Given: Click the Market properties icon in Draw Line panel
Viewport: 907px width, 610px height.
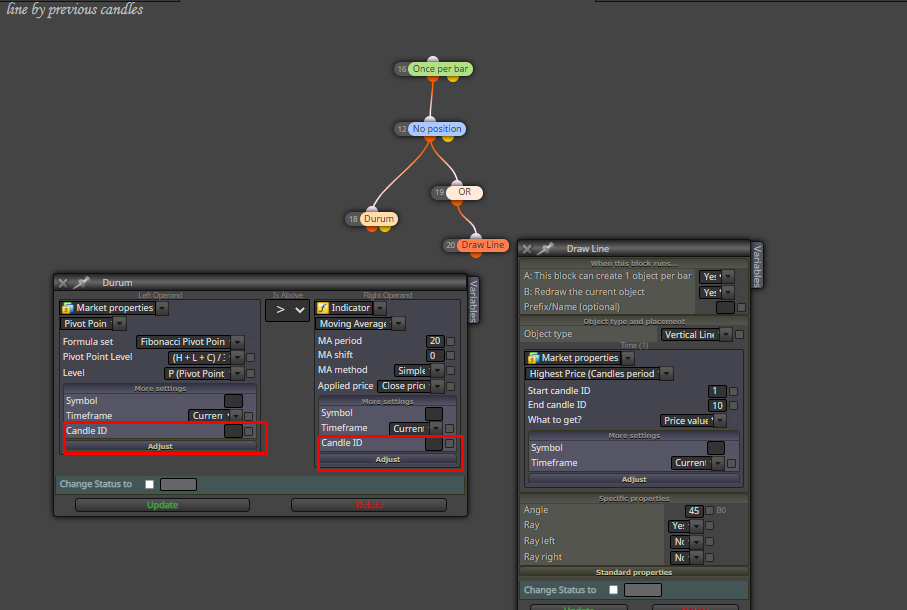Looking at the screenshot, I should click(x=533, y=358).
